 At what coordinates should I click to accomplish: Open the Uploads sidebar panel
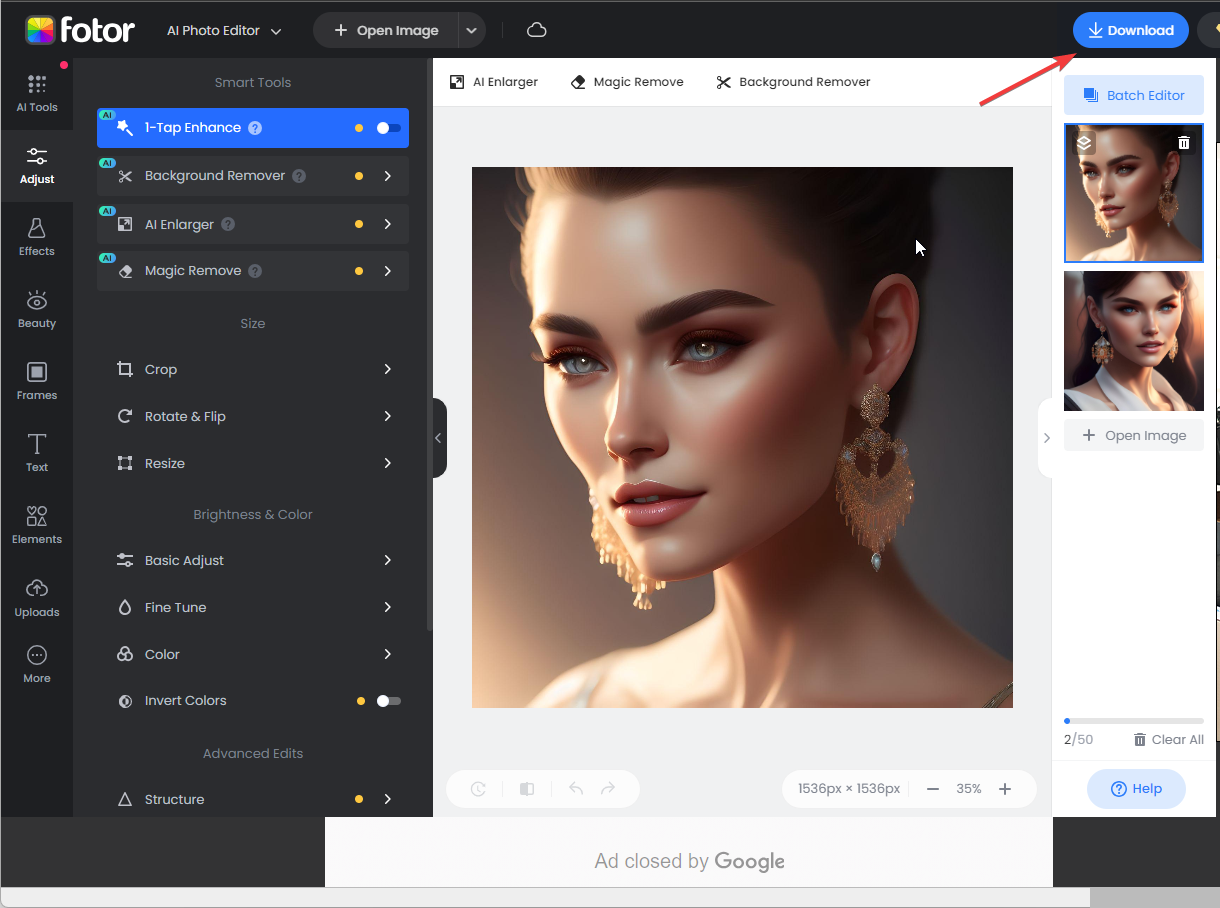coord(37,598)
